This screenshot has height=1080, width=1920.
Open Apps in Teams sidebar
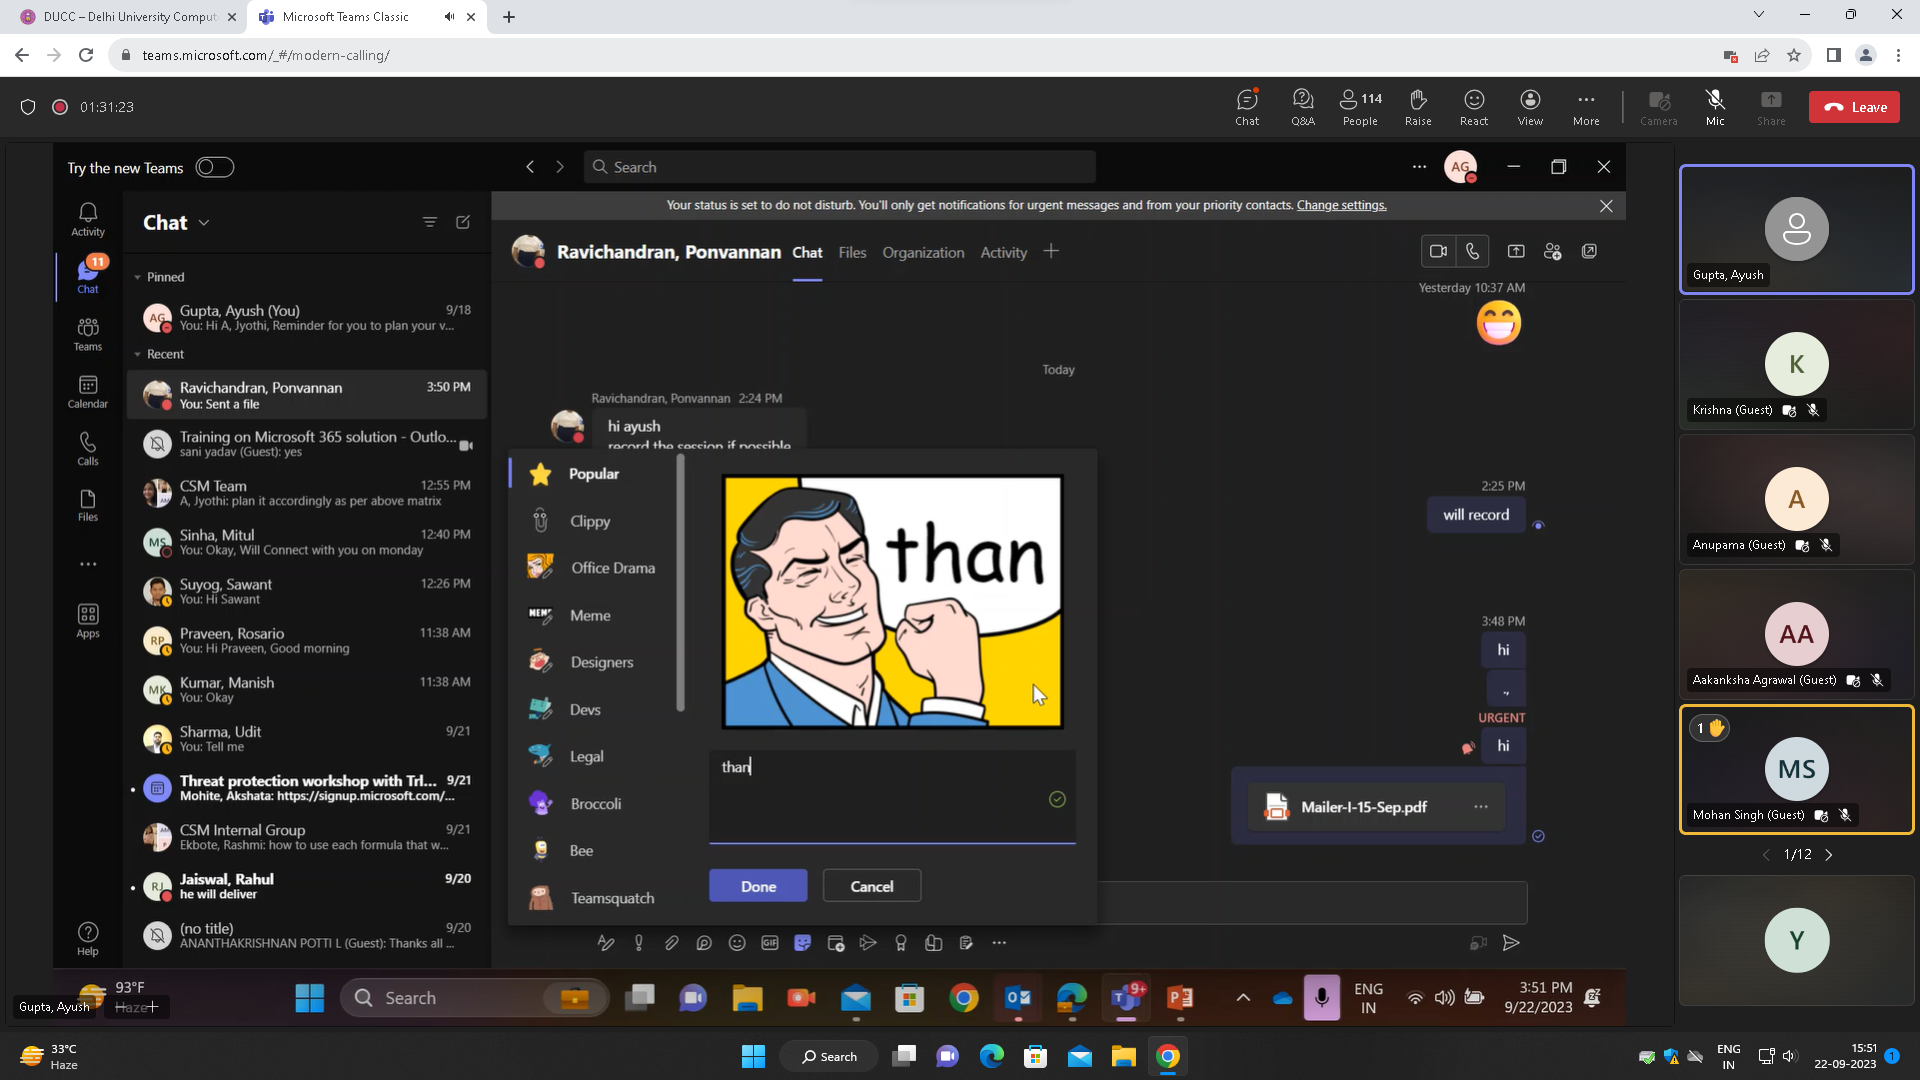88,621
